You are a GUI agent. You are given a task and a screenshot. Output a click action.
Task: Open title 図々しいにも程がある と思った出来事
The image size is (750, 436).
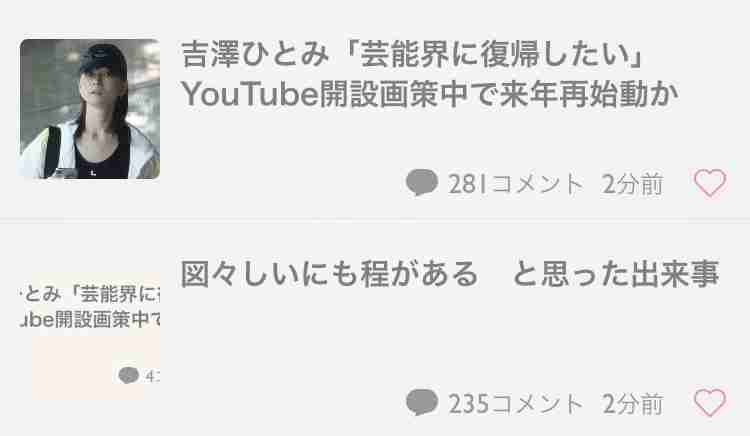point(450,274)
